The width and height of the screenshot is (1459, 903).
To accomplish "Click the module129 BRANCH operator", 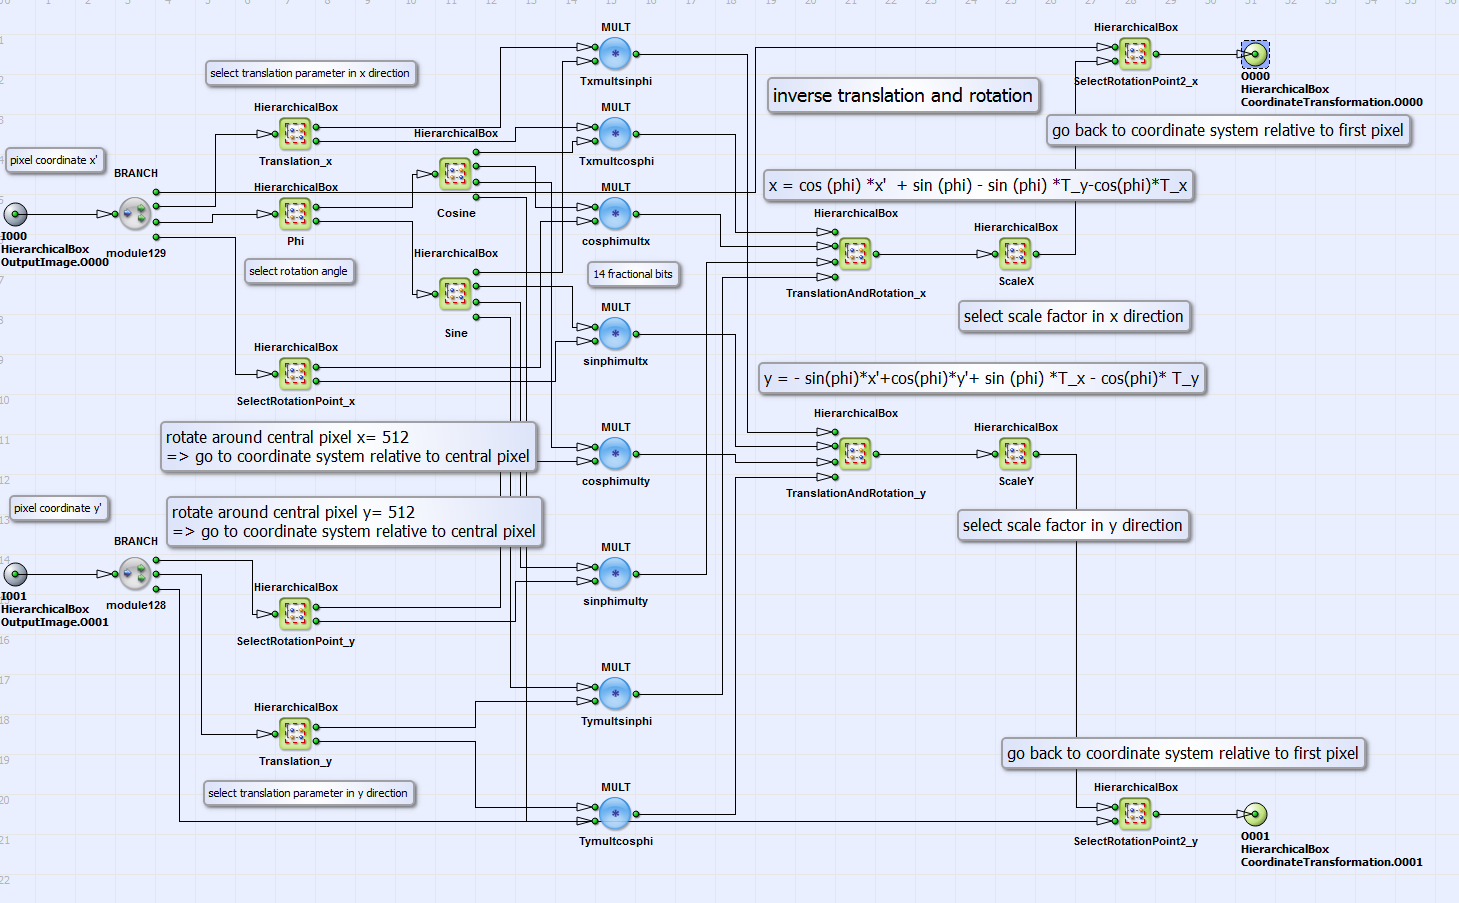I will [135, 213].
